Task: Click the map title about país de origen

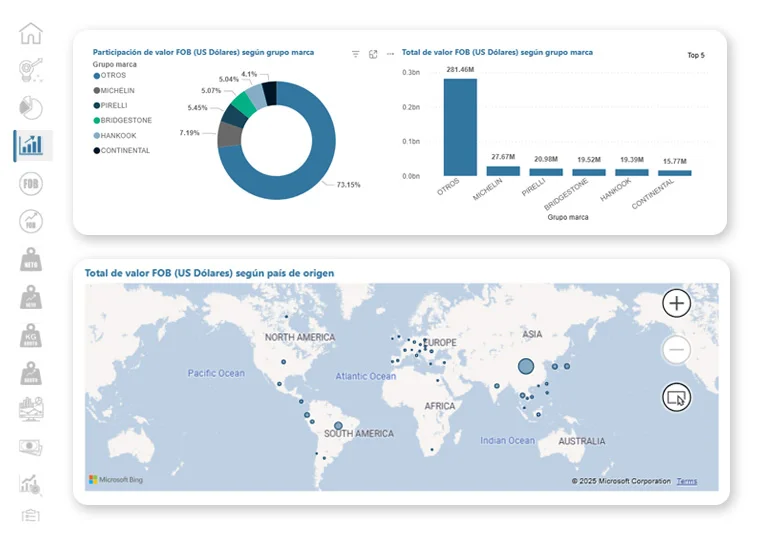Action: (209, 273)
